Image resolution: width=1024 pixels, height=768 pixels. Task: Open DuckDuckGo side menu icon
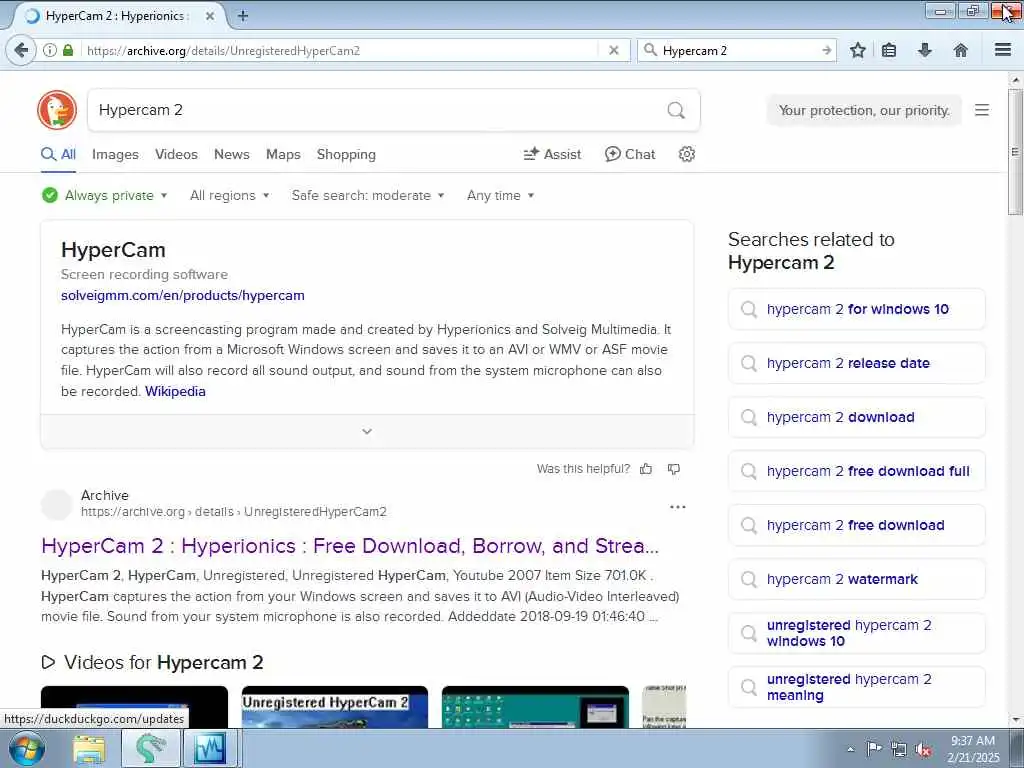[982, 110]
